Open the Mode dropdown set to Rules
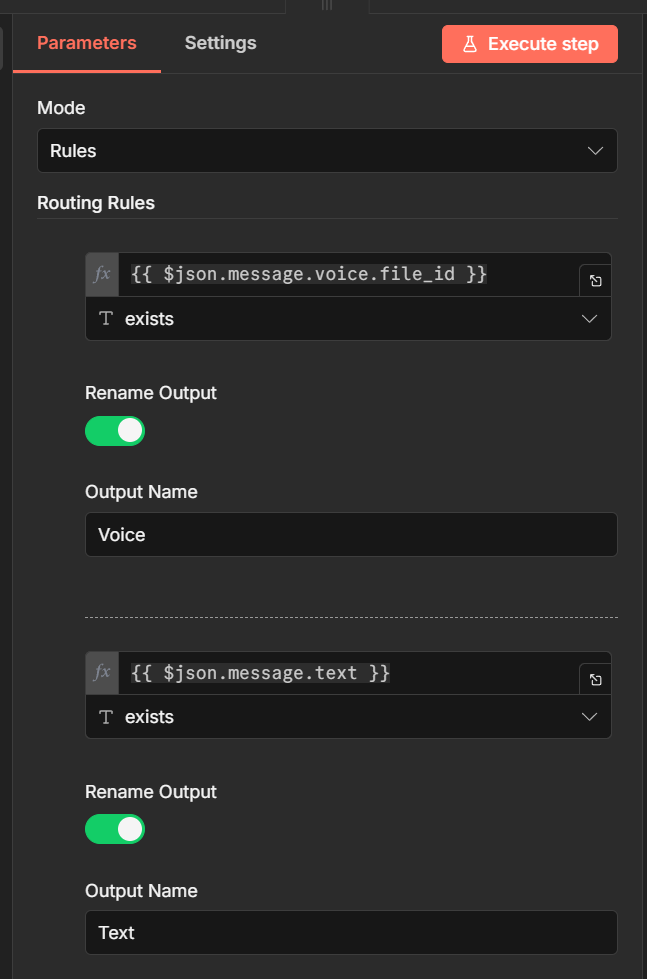Viewport: 647px width, 979px height. [x=326, y=151]
